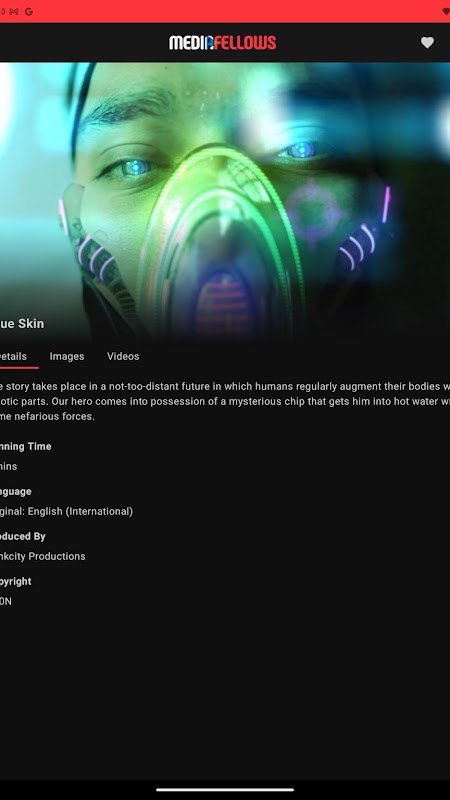Click the MediaFellows logo in header
The width and height of the screenshot is (450, 800).
(222, 43)
